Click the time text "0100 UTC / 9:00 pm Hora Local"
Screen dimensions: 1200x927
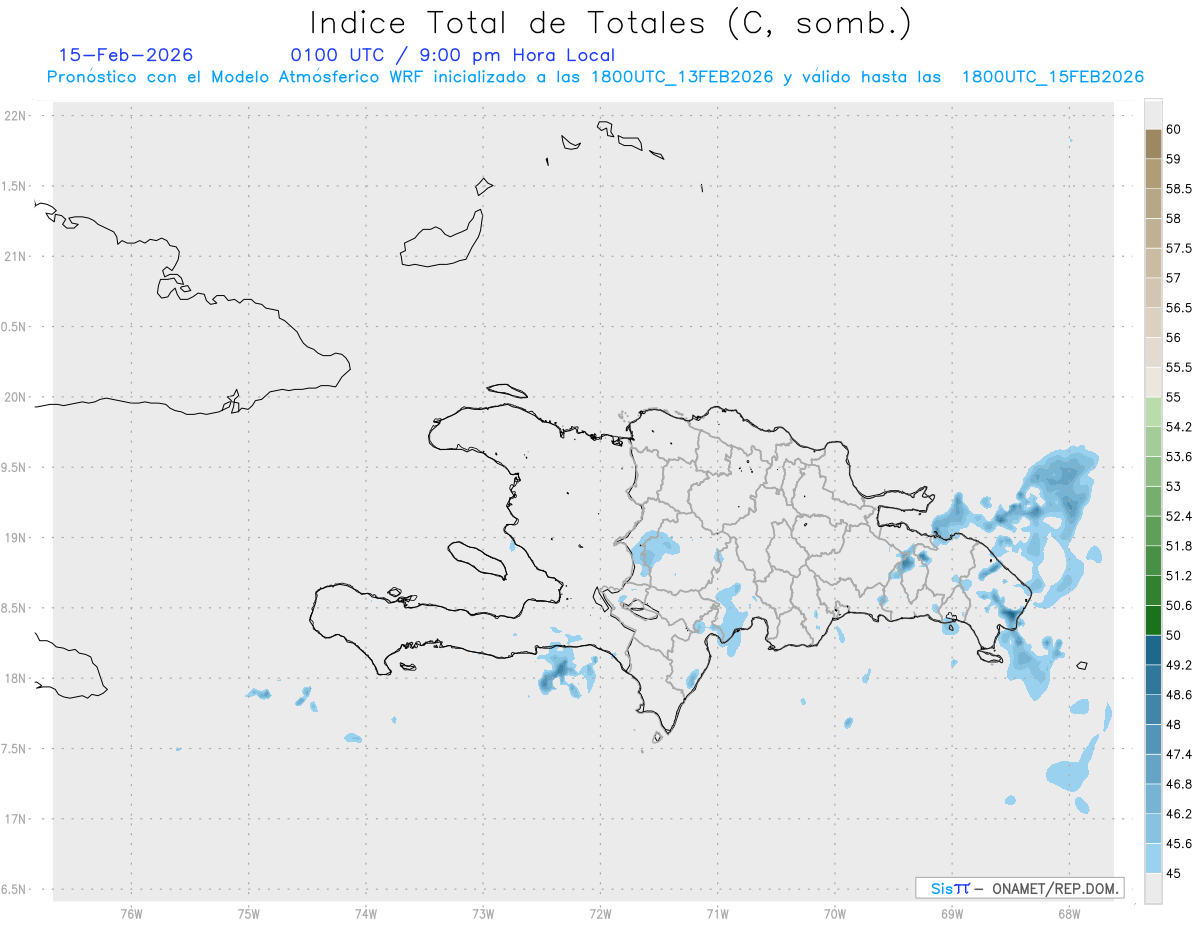[453, 56]
